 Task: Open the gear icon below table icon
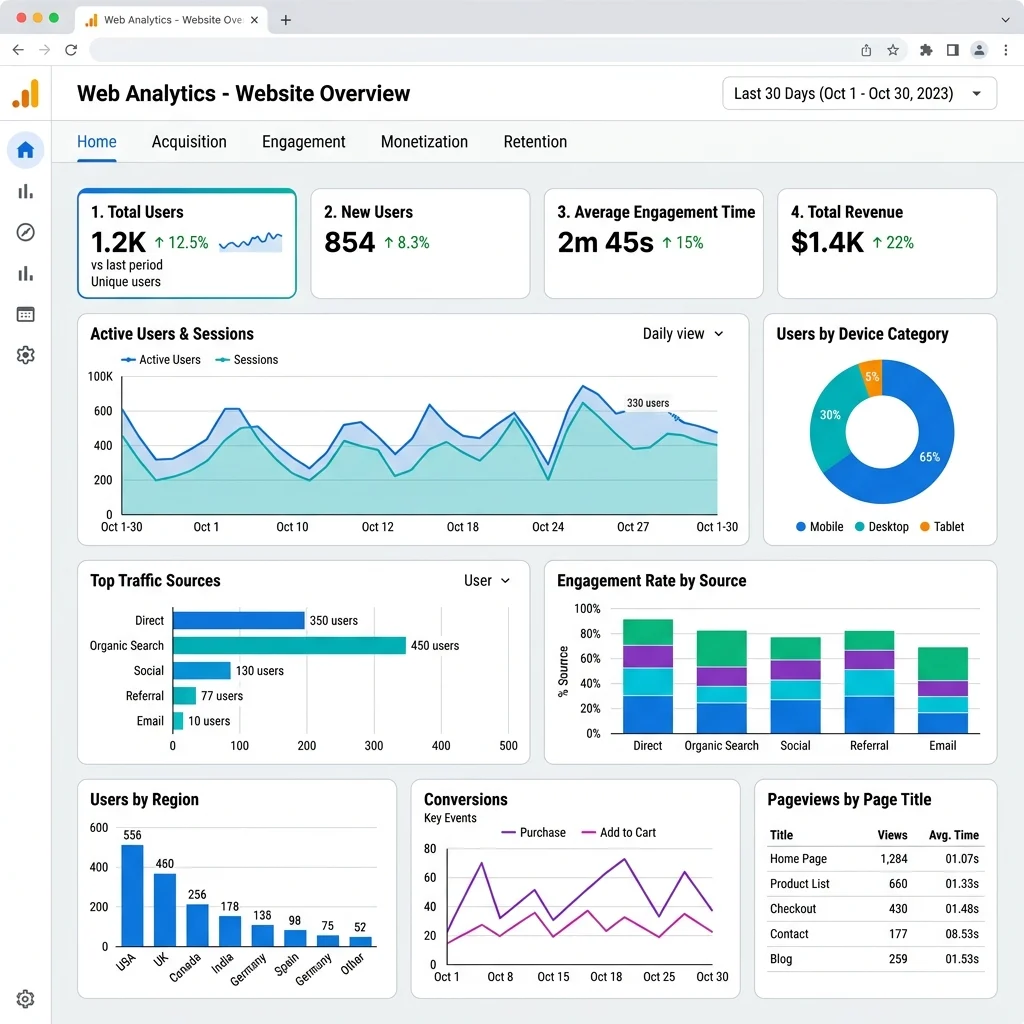pos(25,355)
